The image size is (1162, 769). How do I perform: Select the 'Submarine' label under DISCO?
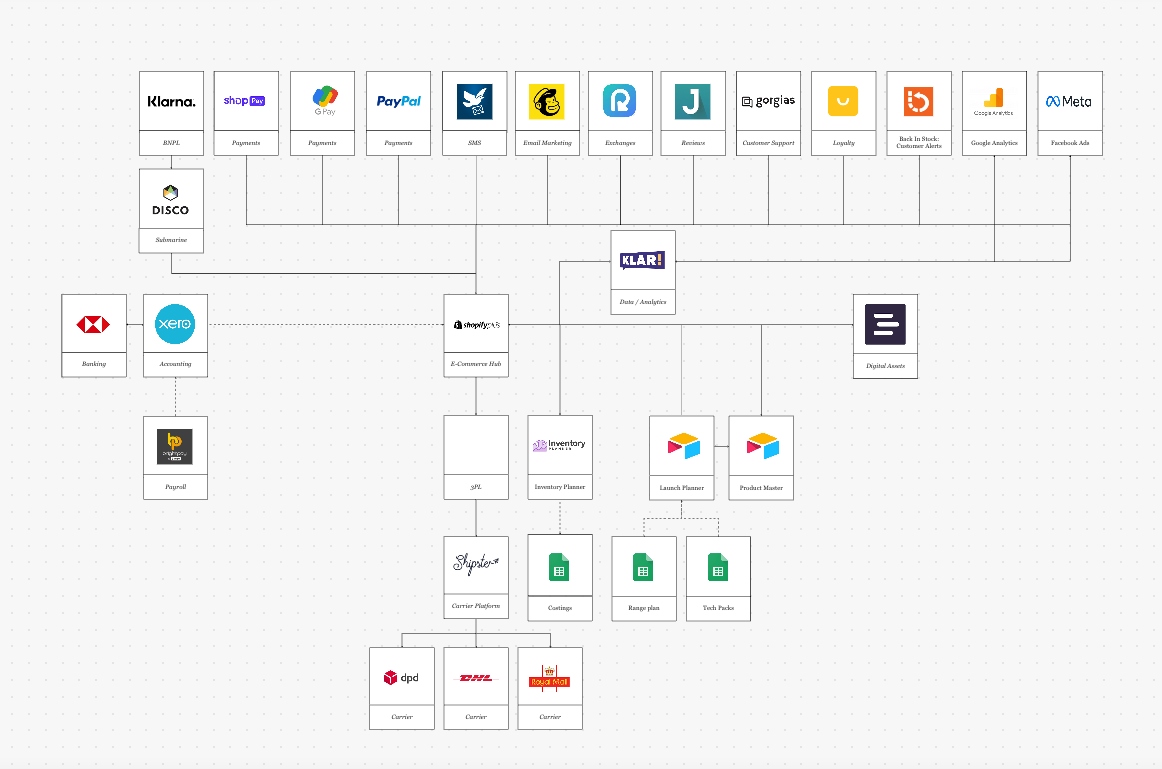point(171,240)
